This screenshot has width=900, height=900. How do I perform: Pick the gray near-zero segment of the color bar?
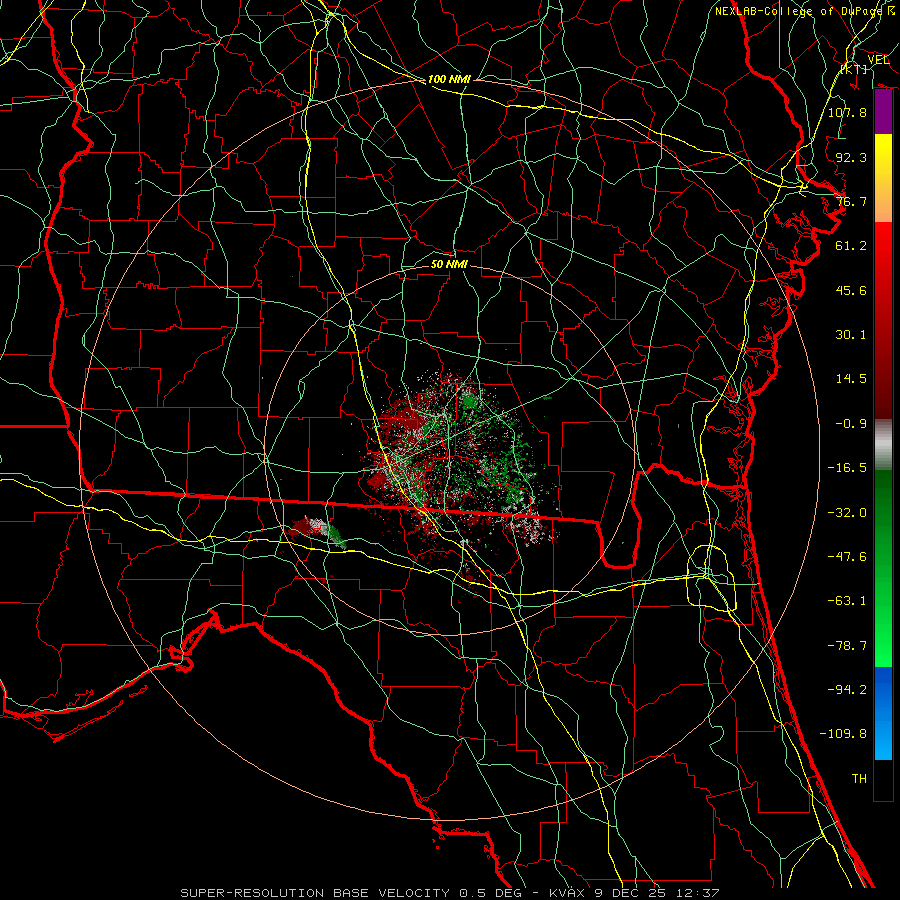(x=883, y=445)
